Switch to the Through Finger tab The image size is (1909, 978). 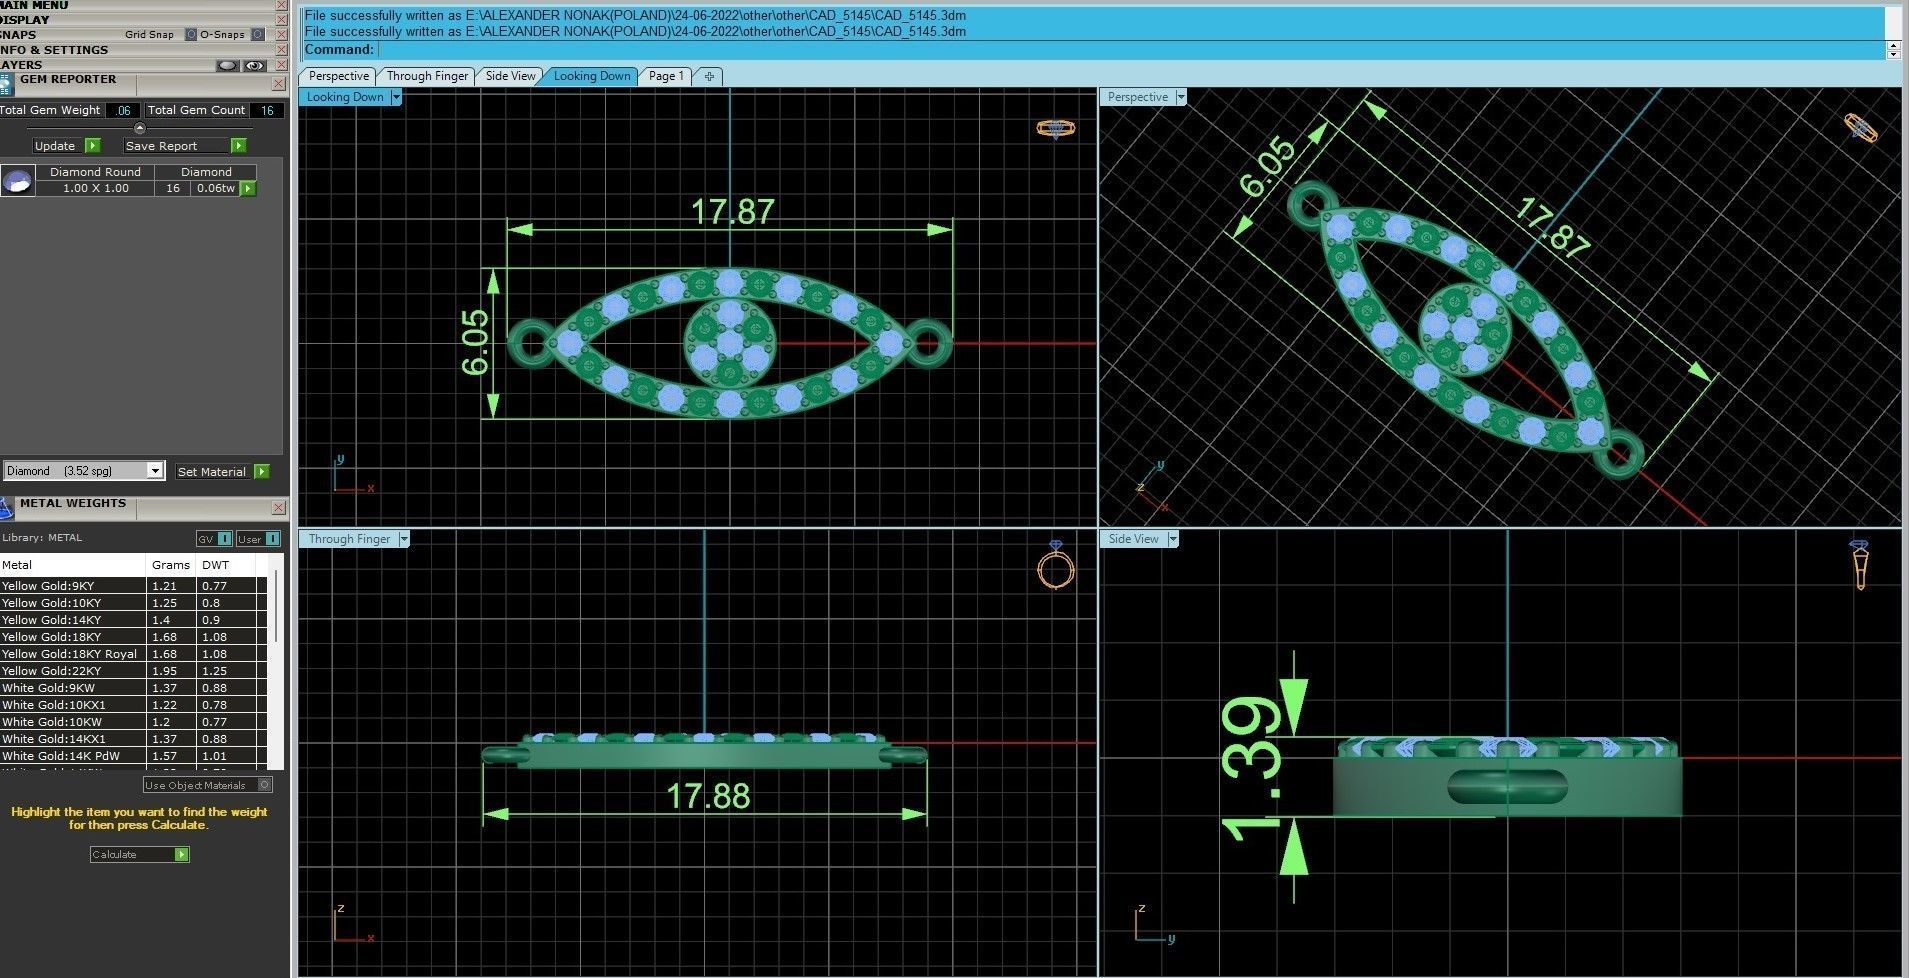click(427, 76)
